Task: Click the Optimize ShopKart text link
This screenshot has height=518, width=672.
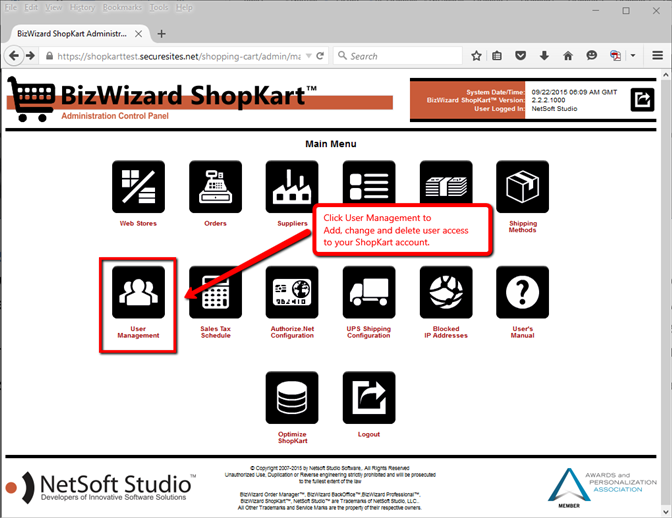Action: [292, 437]
